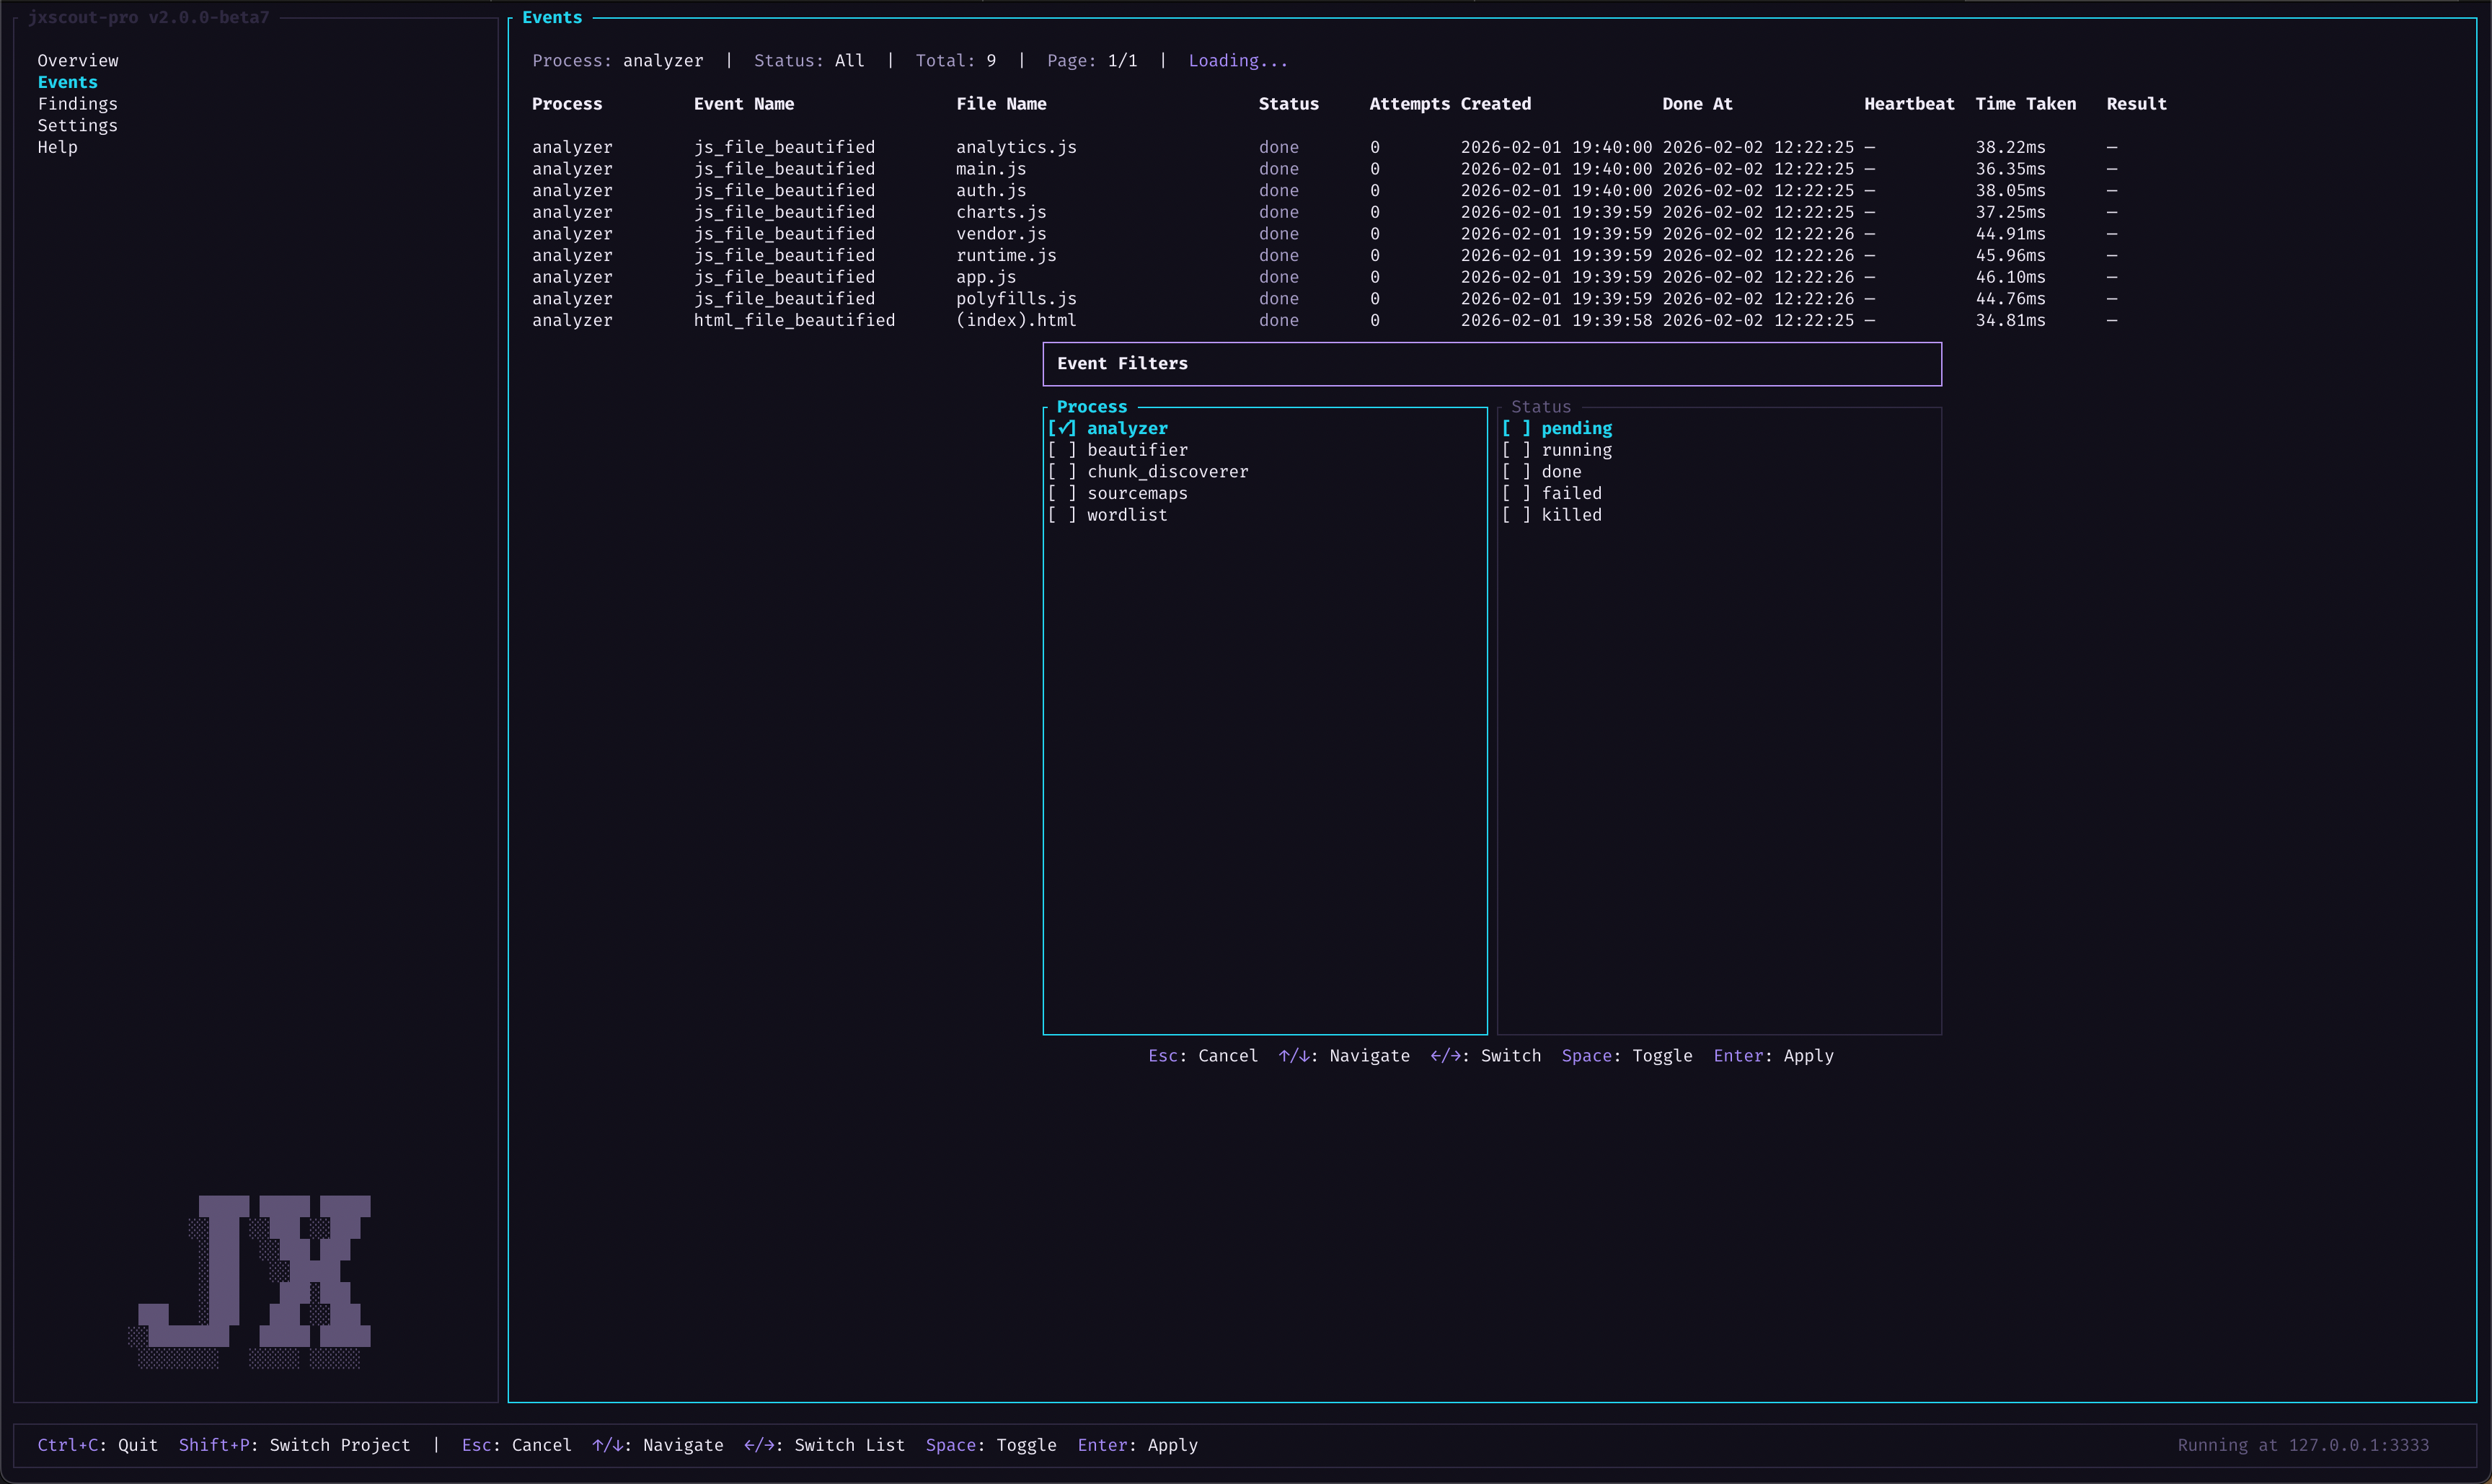Click the Events panel title

point(552,17)
